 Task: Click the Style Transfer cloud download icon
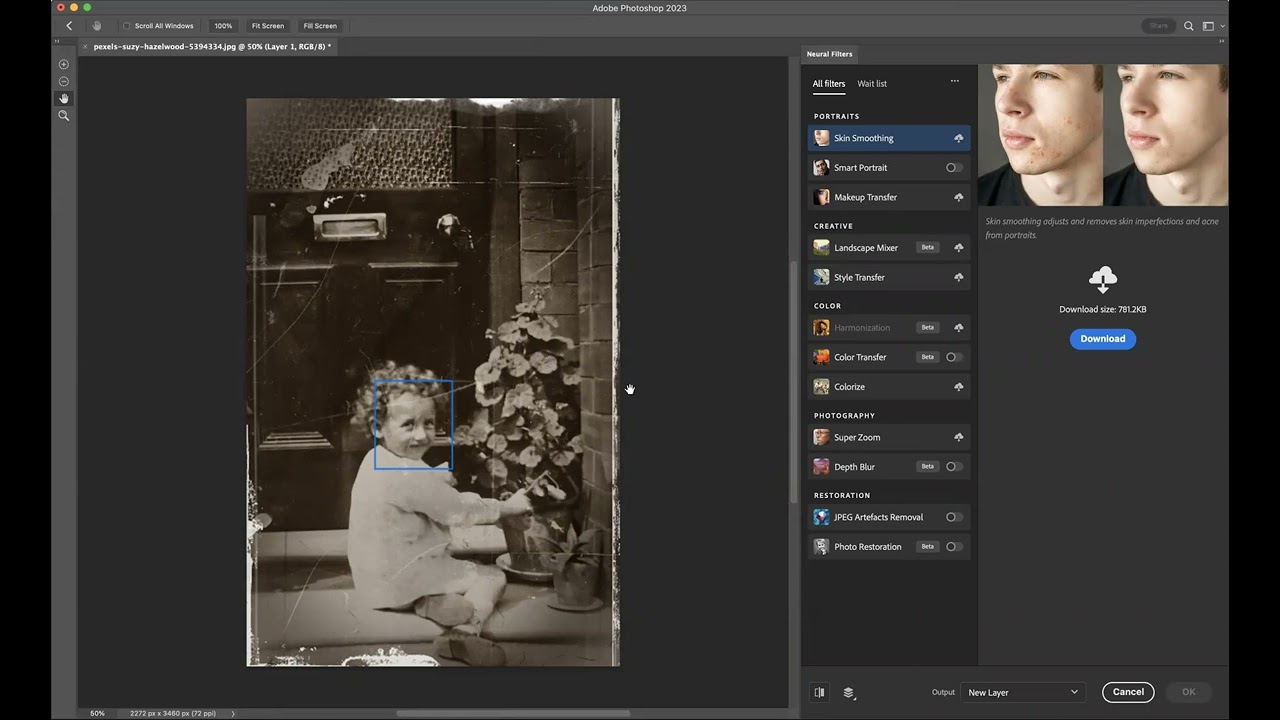click(958, 277)
